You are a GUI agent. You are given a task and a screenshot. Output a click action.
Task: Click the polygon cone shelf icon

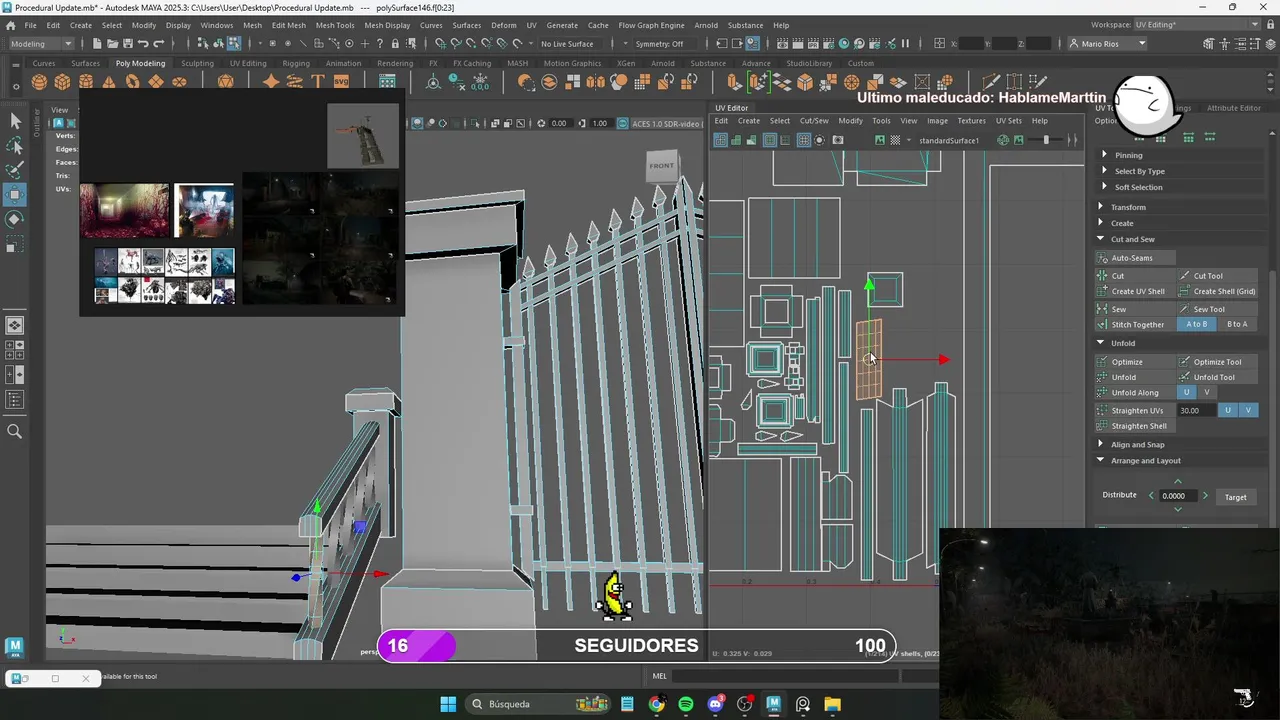tap(109, 82)
